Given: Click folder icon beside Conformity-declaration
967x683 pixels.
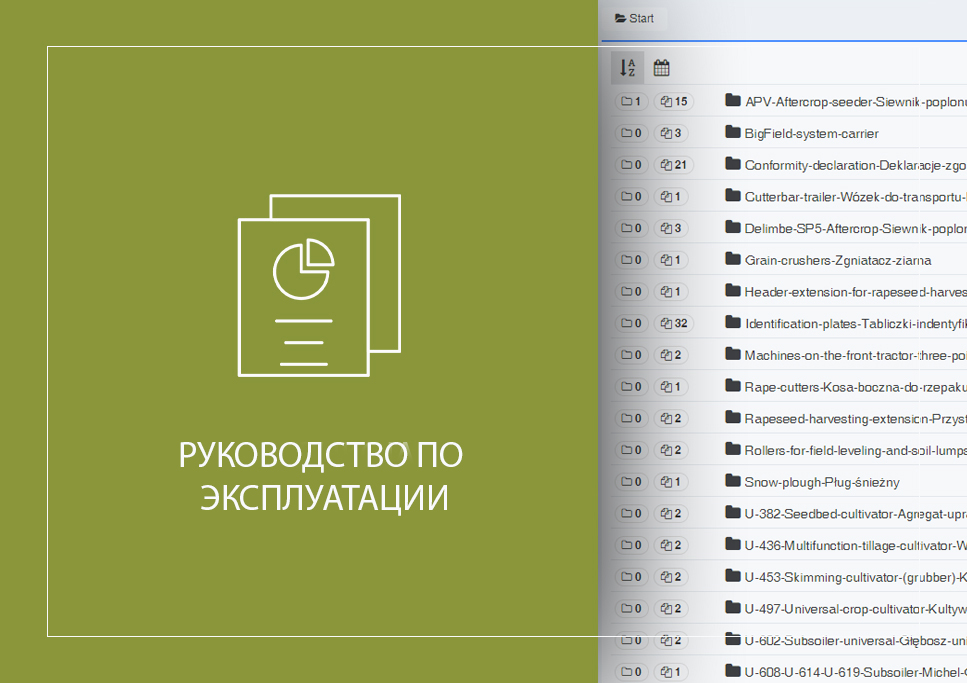Looking at the screenshot, I should click(733, 164).
